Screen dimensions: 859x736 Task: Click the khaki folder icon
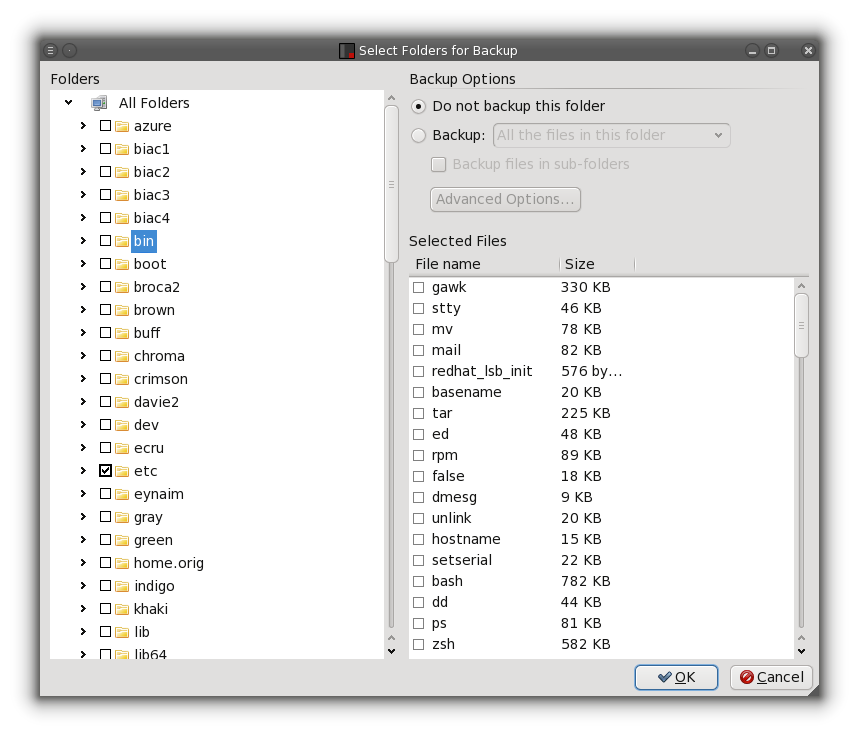tap(123, 609)
